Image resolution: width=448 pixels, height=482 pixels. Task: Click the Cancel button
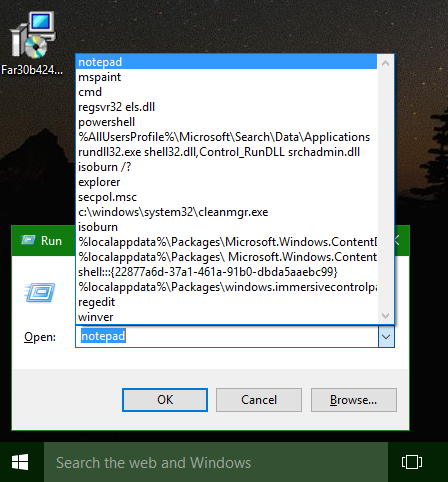pos(259,400)
